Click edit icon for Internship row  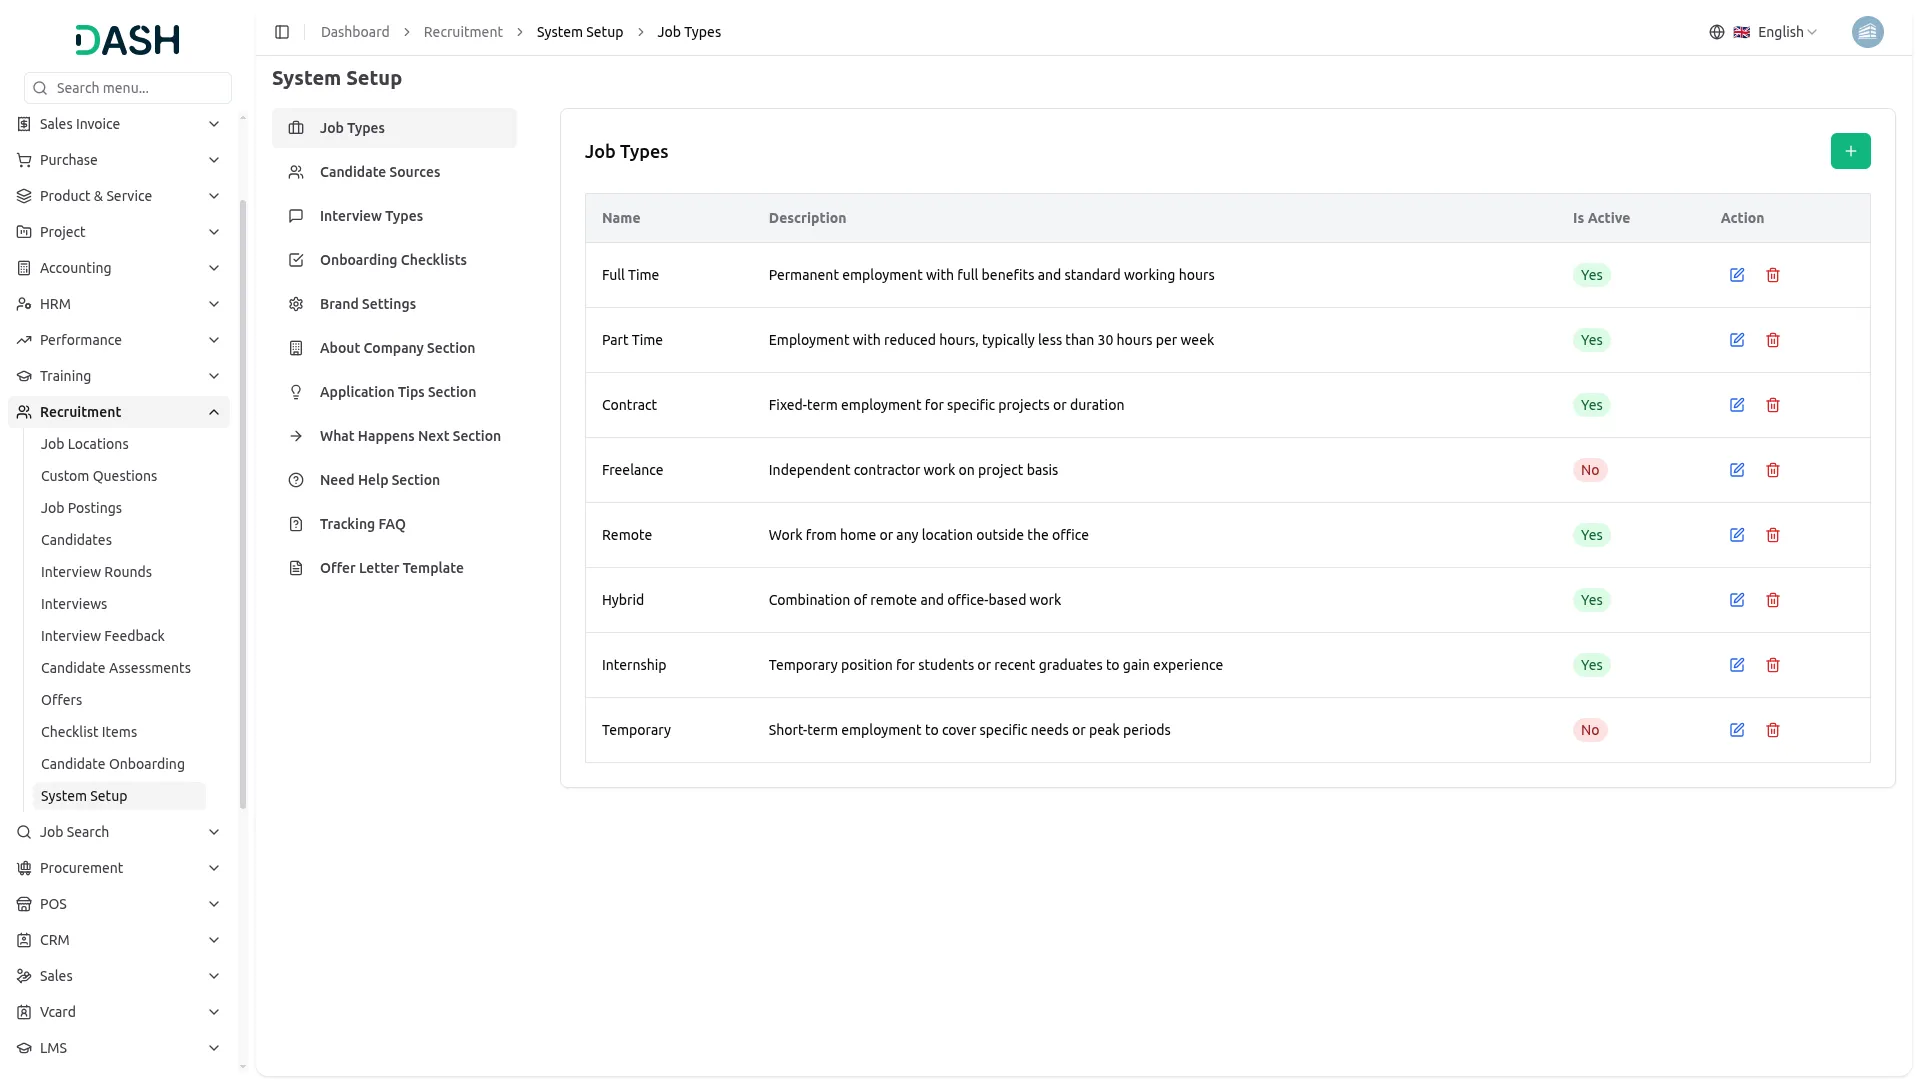point(1737,665)
